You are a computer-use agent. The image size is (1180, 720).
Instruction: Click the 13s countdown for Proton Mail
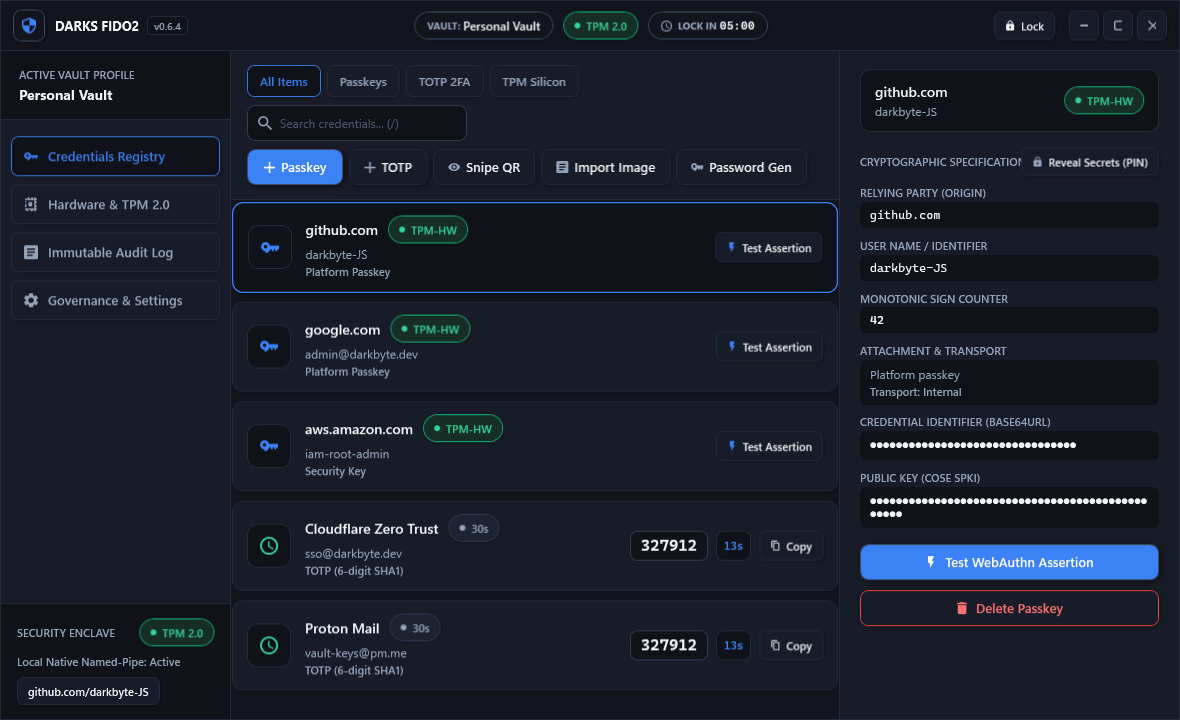click(x=733, y=646)
